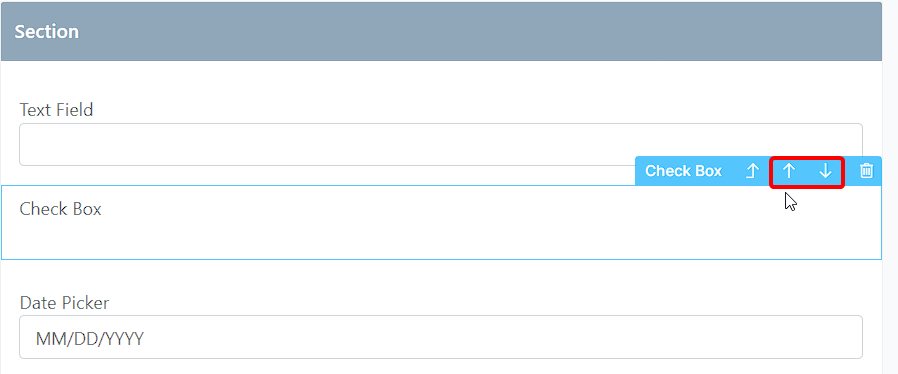Click whitespace above the Text Field label
This screenshot has height=374, width=898.
click(441, 80)
